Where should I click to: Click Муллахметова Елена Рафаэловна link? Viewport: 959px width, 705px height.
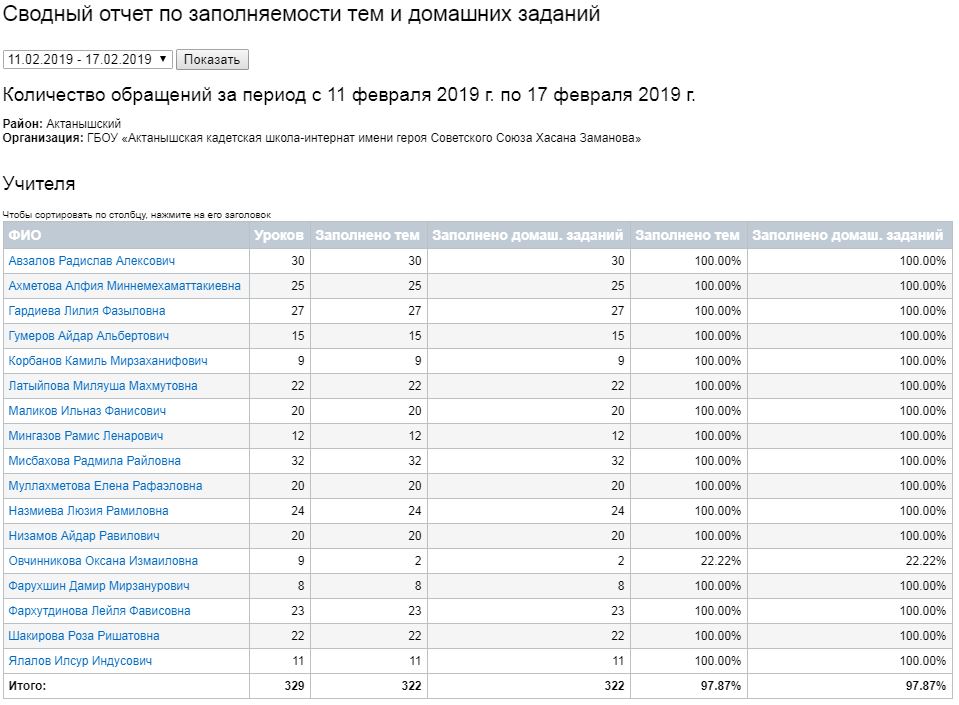105,486
